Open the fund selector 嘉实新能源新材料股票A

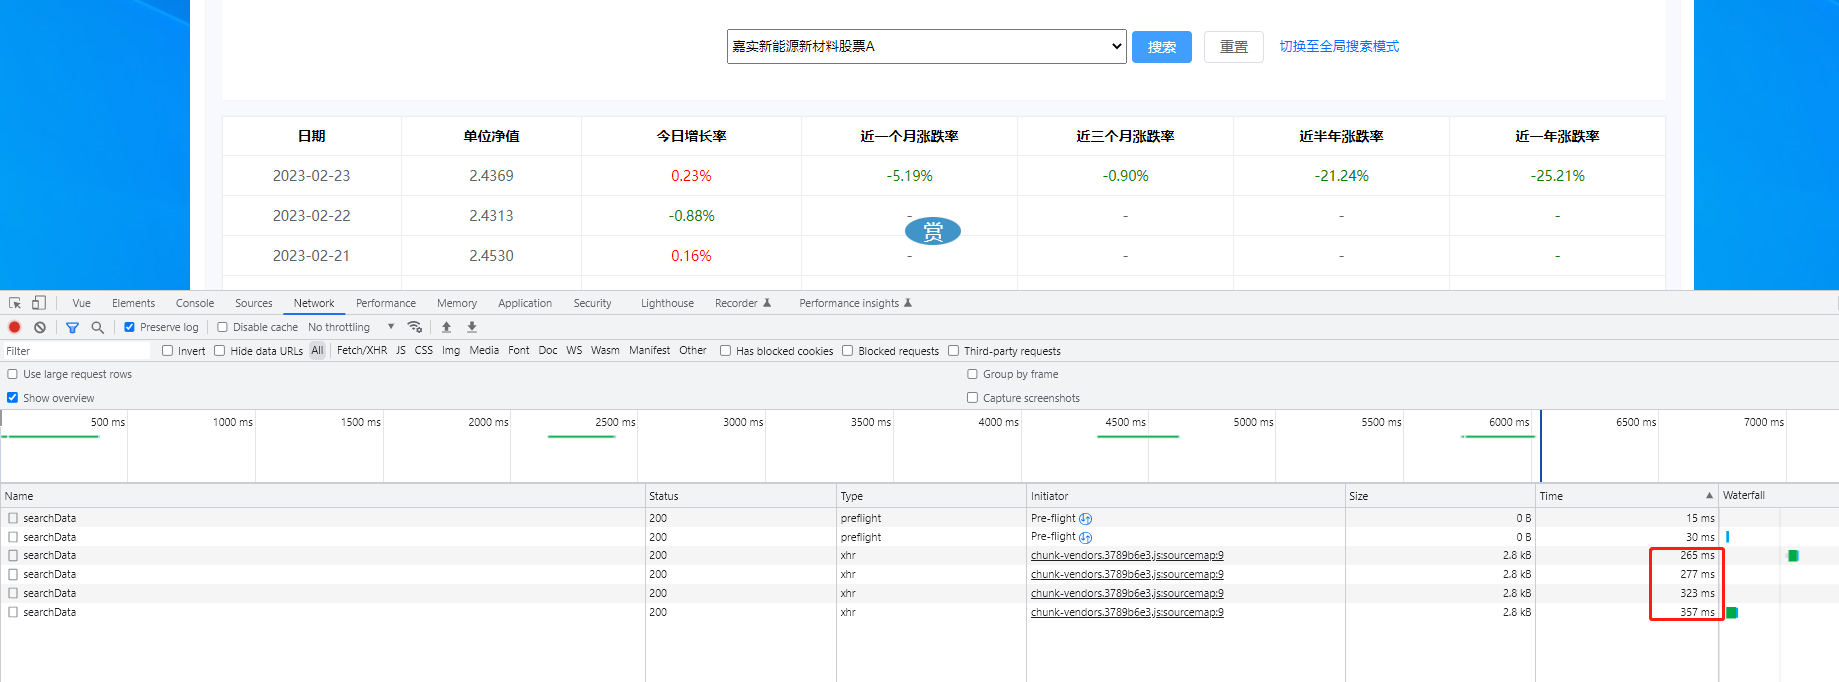point(927,46)
